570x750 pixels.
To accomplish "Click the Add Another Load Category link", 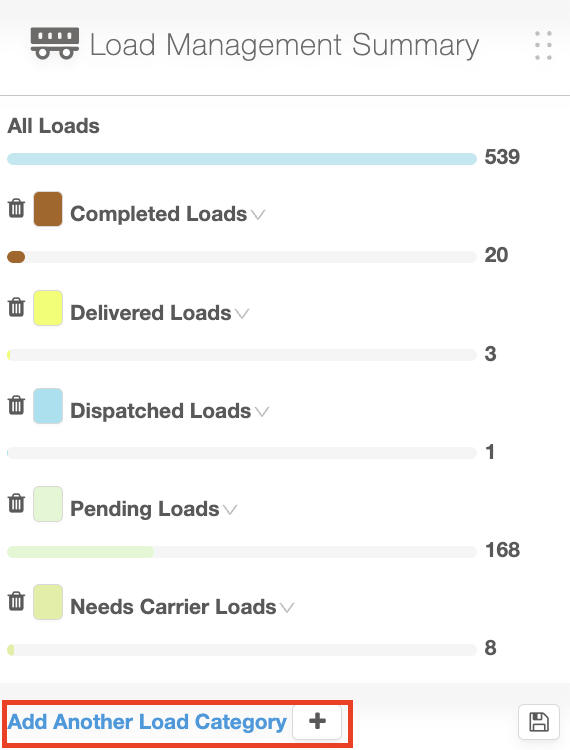I will (x=147, y=722).
